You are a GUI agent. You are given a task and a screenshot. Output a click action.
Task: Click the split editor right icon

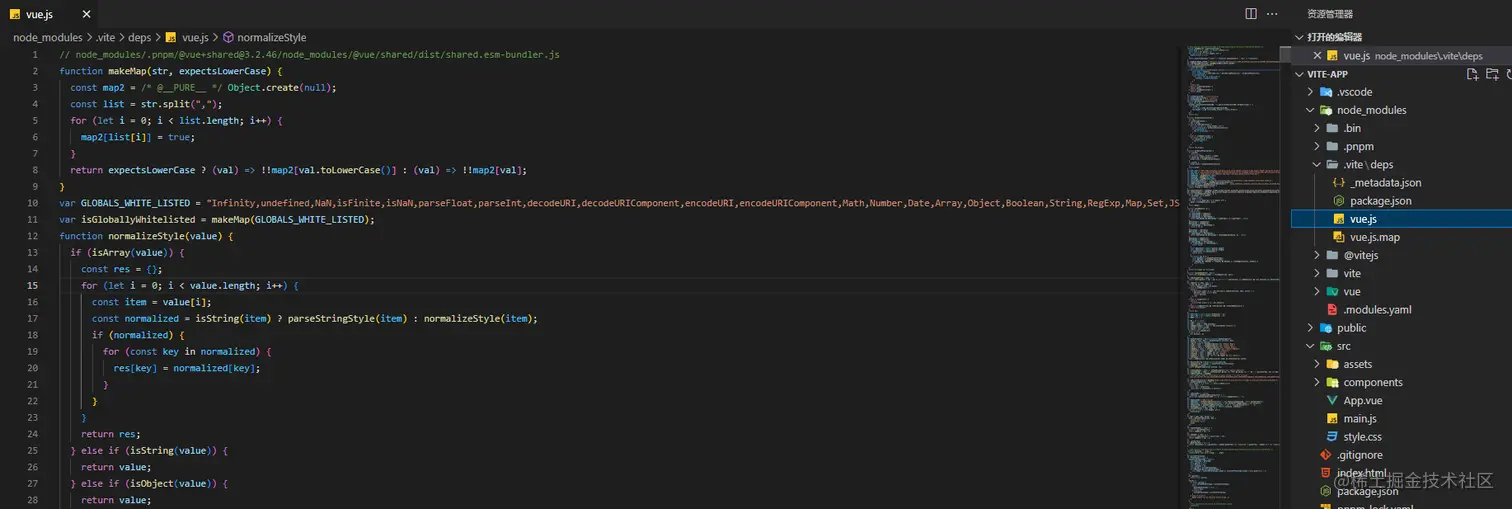click(1250, 14)
